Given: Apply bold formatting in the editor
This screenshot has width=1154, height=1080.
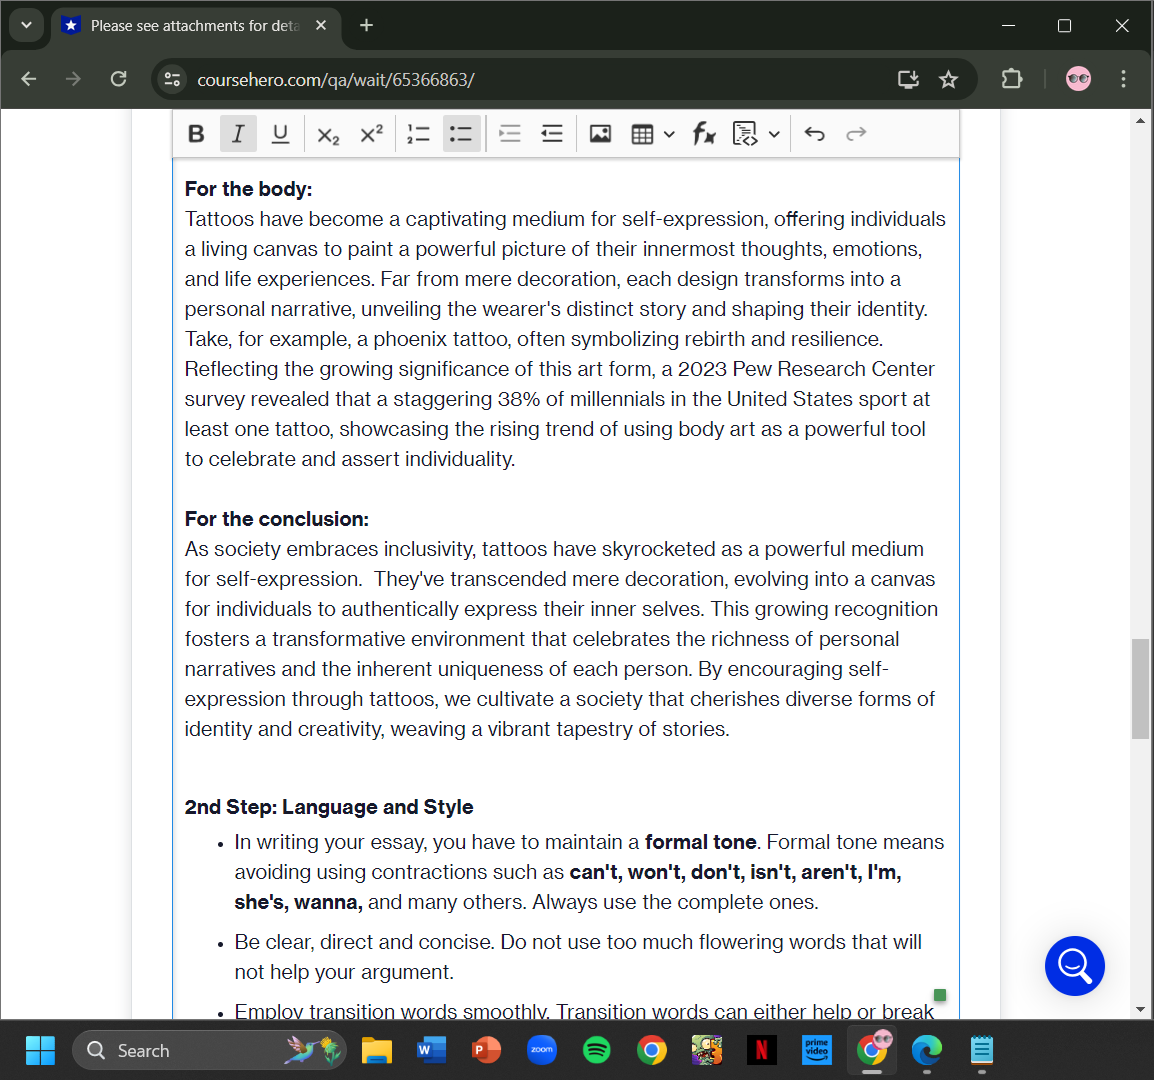Looking at the screenshot, I should 196,133.
